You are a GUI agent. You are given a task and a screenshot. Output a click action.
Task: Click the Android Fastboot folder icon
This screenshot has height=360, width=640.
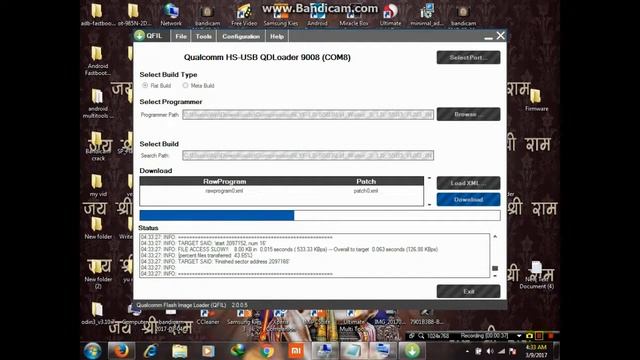98,61
